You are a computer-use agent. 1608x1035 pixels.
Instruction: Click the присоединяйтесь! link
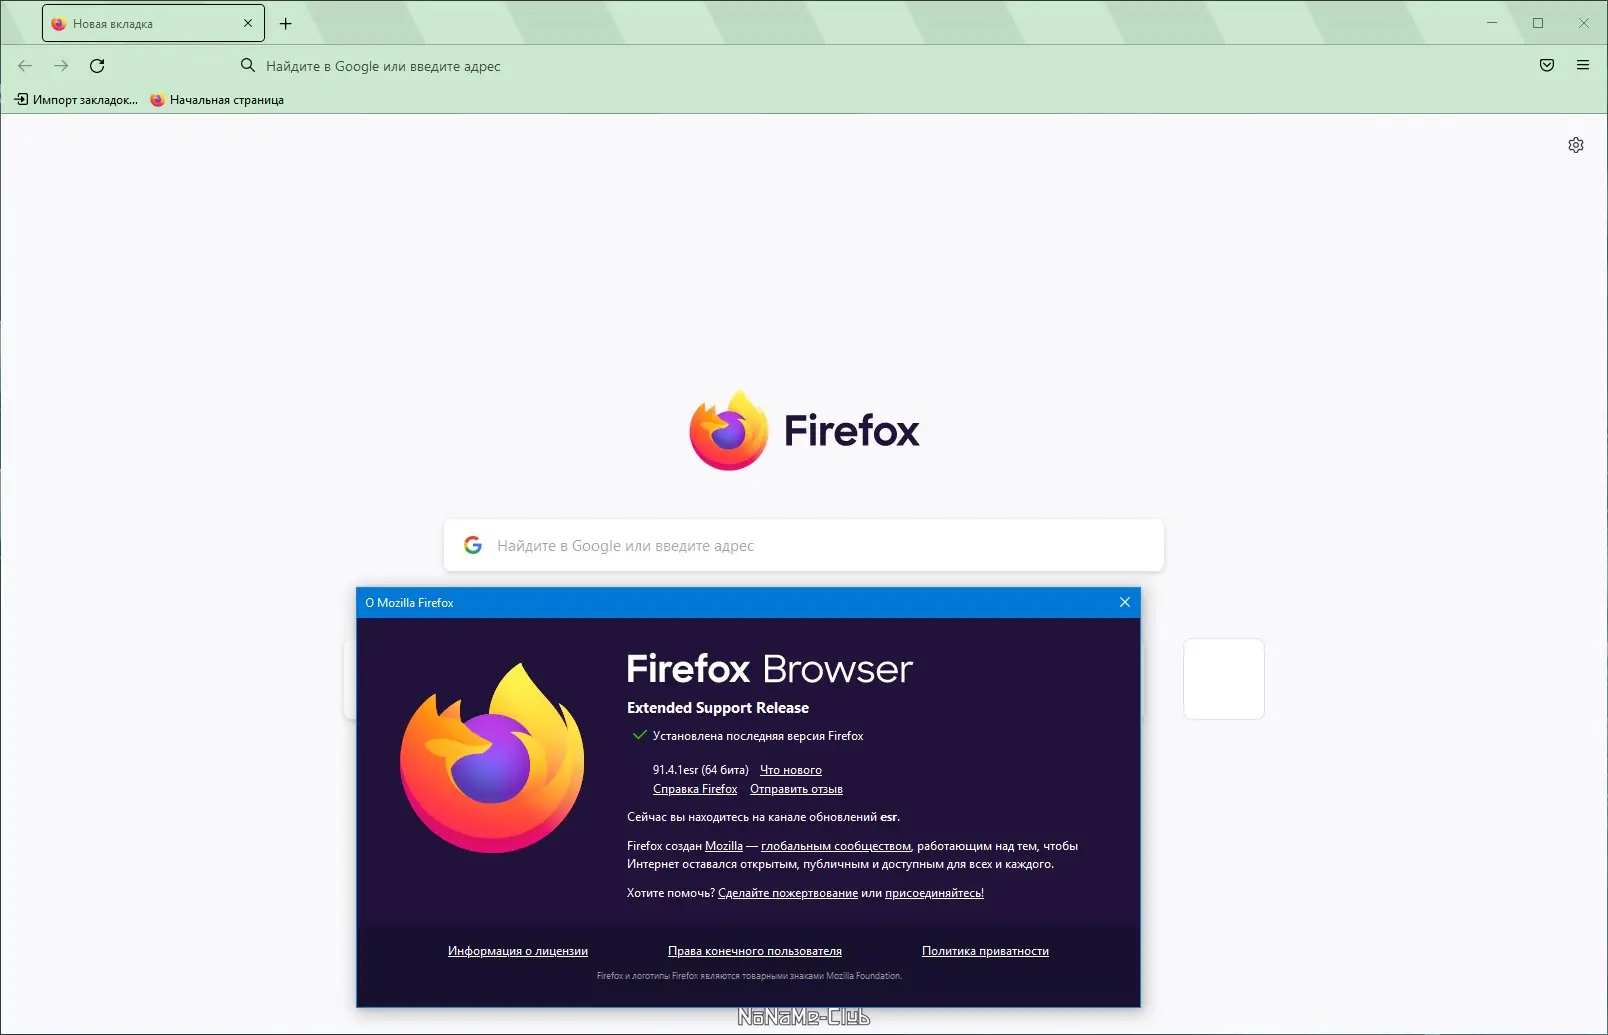[934, 893]
